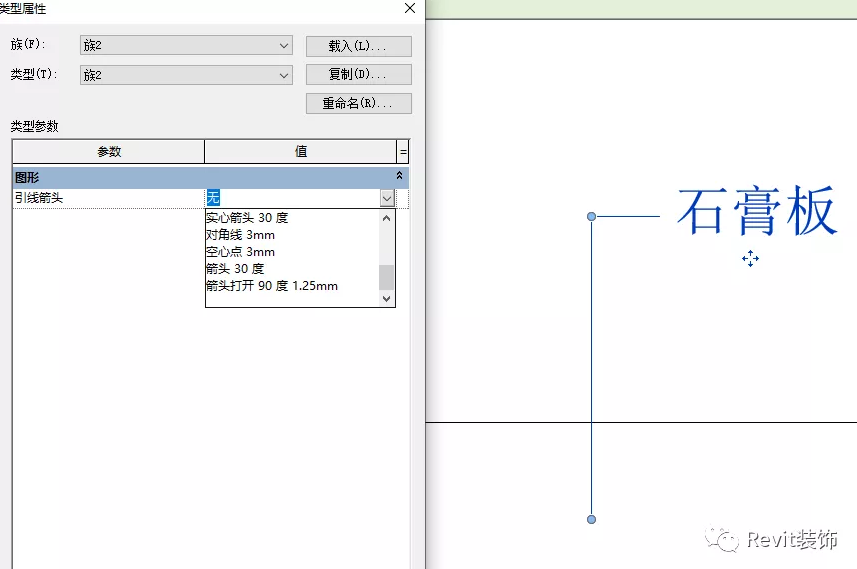Toggle the 引线箭头 value dropdown arrow
The image size is (857, 569).
pyautogui.click(x=387, y=198)
